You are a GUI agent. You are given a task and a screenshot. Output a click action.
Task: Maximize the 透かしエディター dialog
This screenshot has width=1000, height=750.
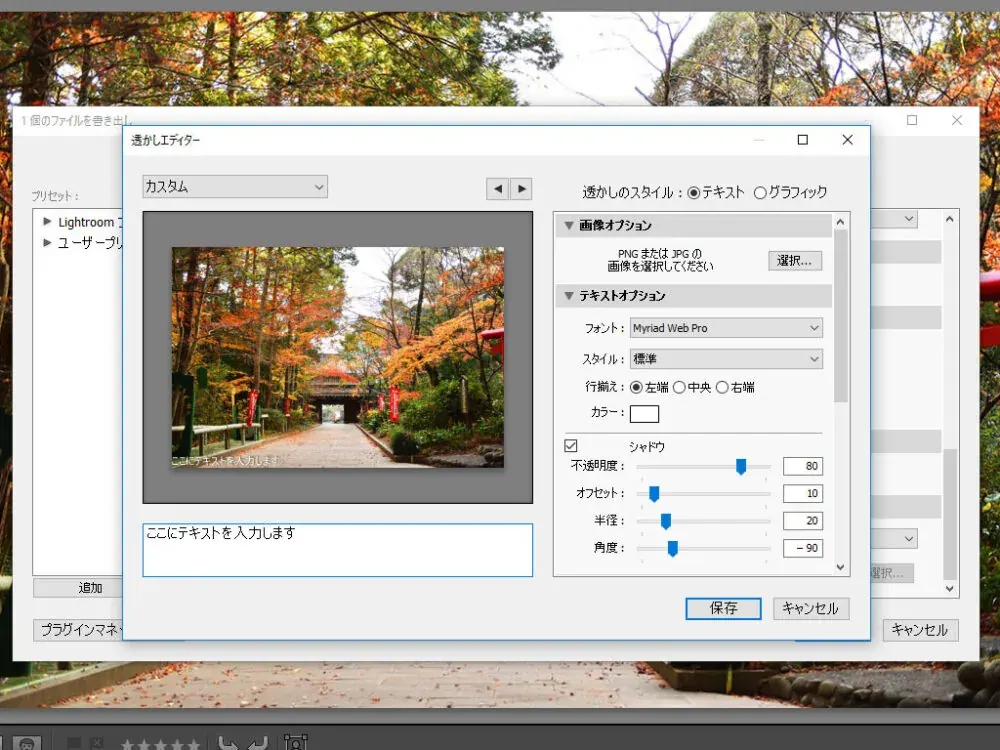point(803,140)
